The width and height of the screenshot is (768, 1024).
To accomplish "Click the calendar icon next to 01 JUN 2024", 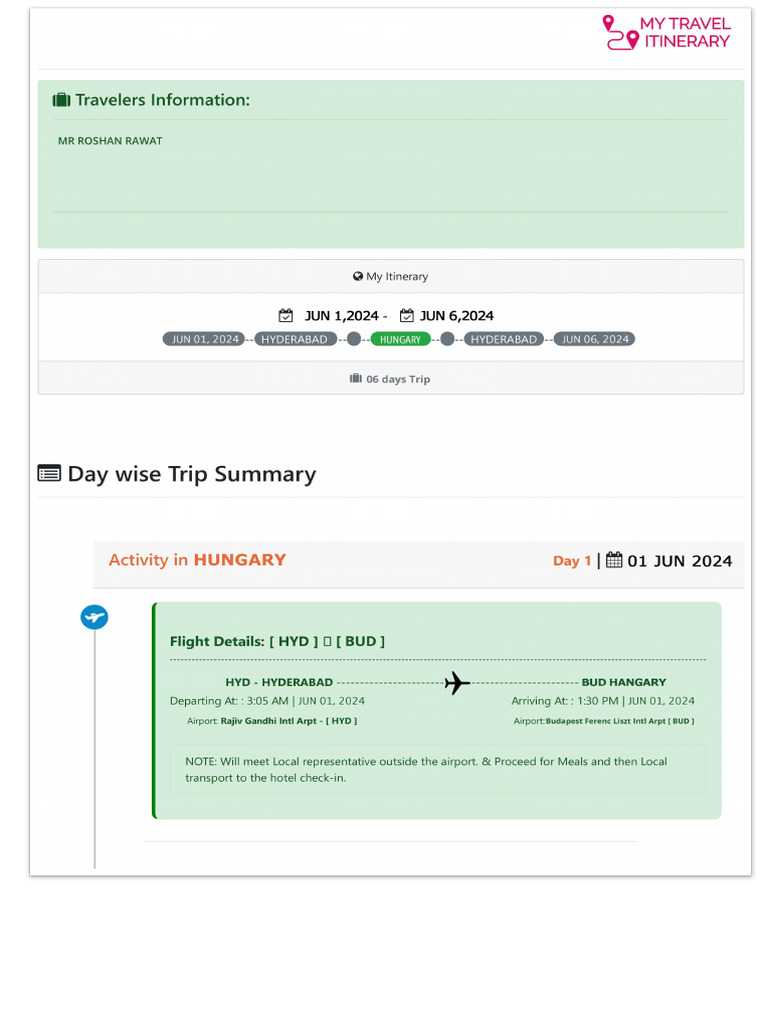I will (x=614, y=560).
